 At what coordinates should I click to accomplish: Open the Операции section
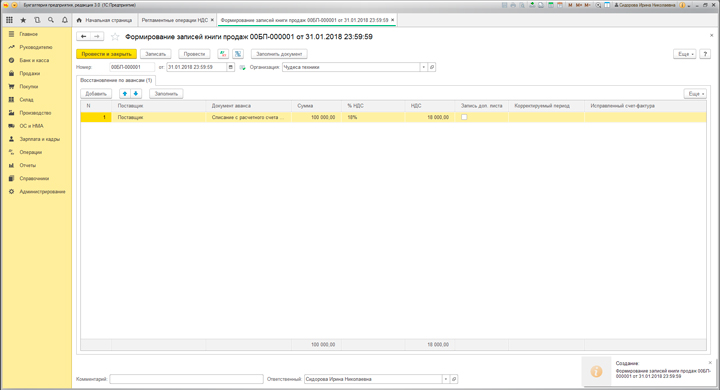click(x=30, y=152)
